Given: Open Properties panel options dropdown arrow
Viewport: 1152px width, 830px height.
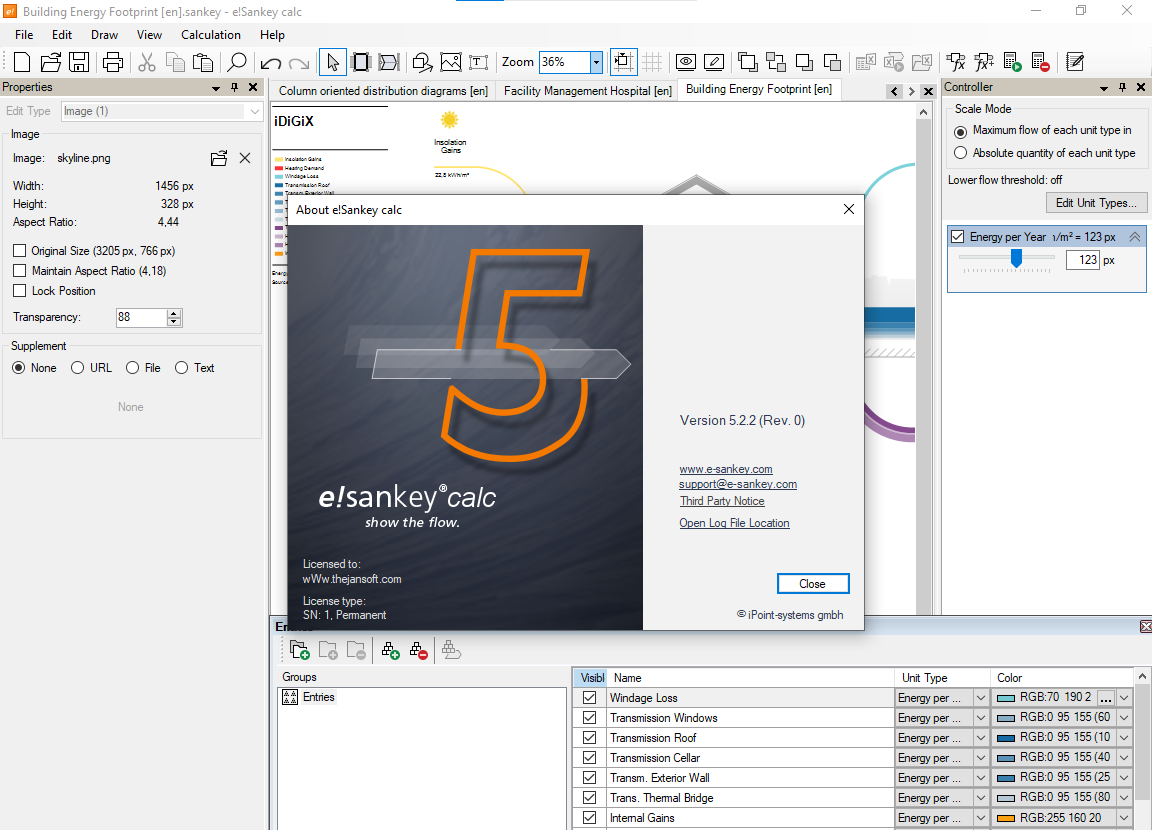Looking at the screenshot, I should (216, 87).
